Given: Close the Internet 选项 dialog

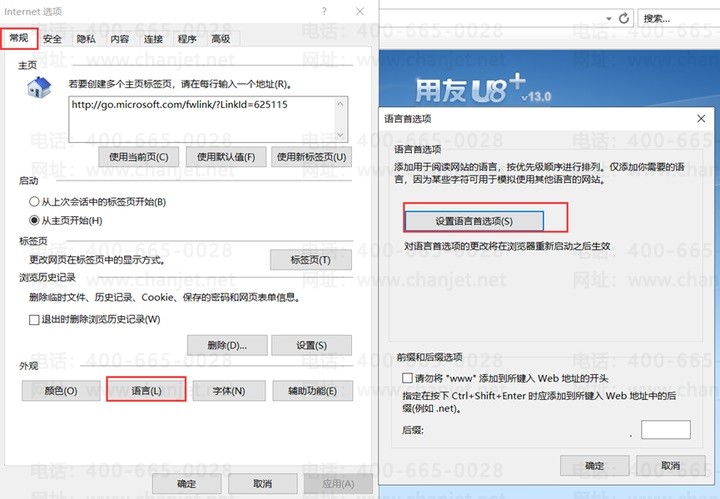Looking at the screenshot, I should click(x=360, y=11).
